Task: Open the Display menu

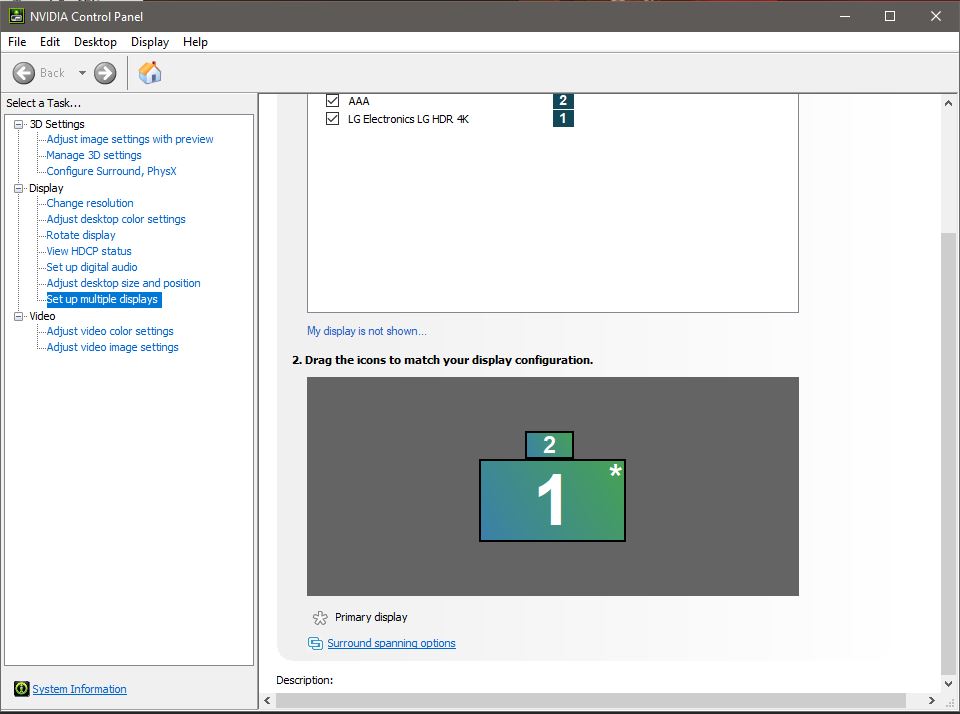Action: 150,42
